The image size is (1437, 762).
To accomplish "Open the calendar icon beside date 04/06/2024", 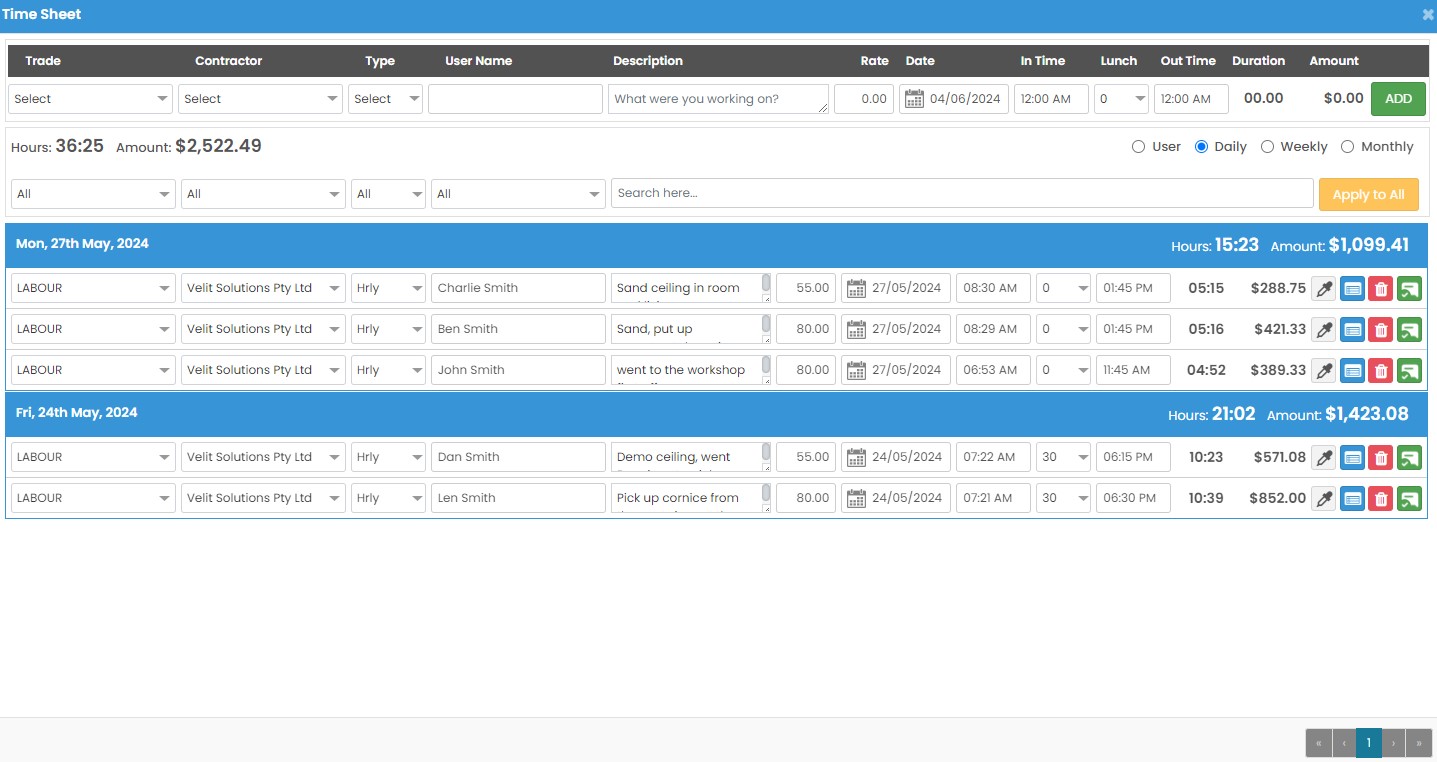I will 913,99.
